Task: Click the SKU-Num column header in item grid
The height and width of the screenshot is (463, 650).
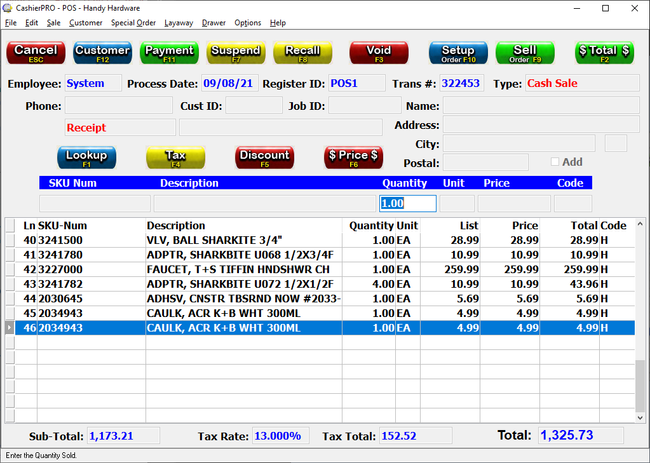Action: coord(63,225)
